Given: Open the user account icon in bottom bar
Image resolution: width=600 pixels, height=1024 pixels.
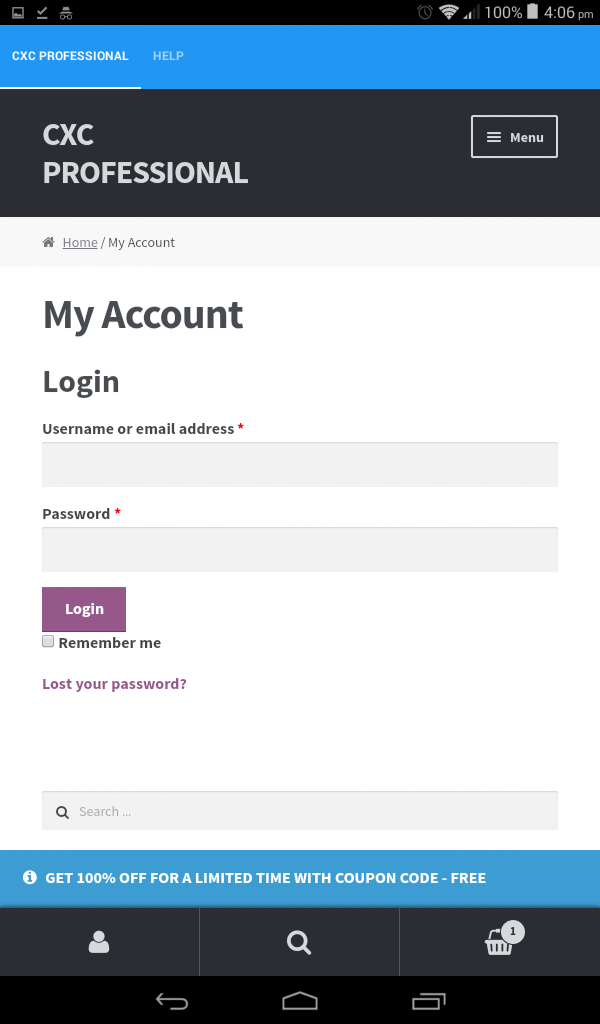Looking at the screenshot, I should coord(99,942).
